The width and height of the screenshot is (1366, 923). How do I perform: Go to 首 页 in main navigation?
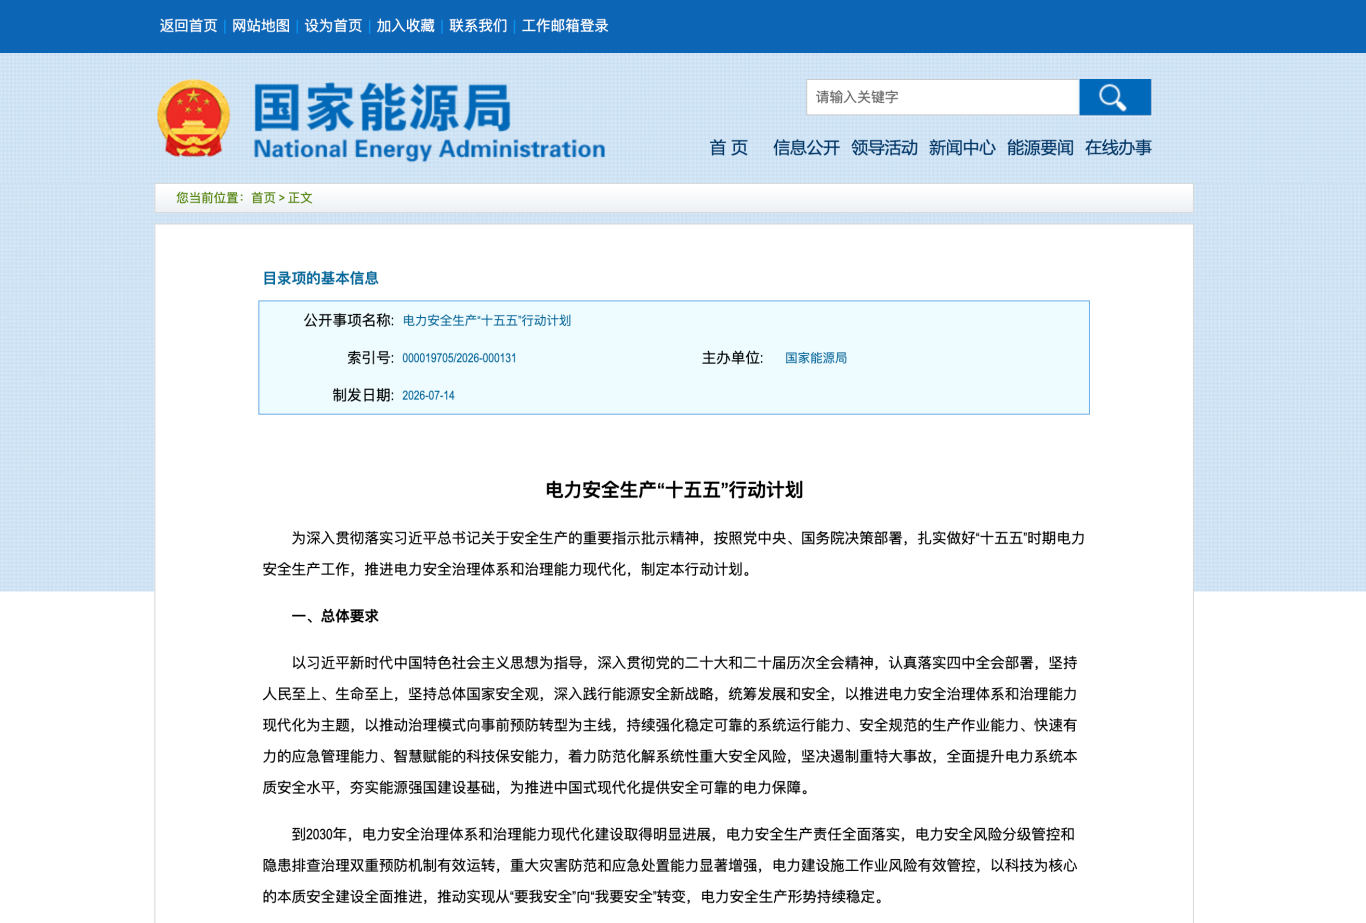[728, 148]
